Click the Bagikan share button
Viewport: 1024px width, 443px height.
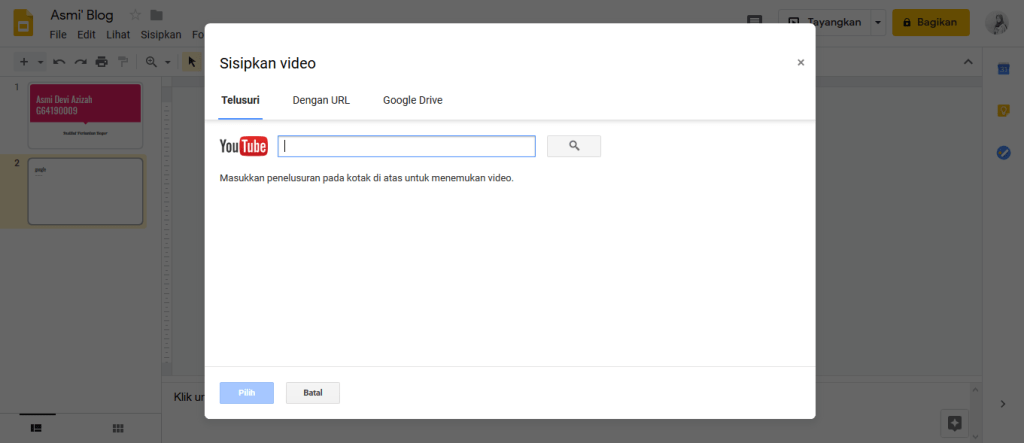click(x=930, y=22)
